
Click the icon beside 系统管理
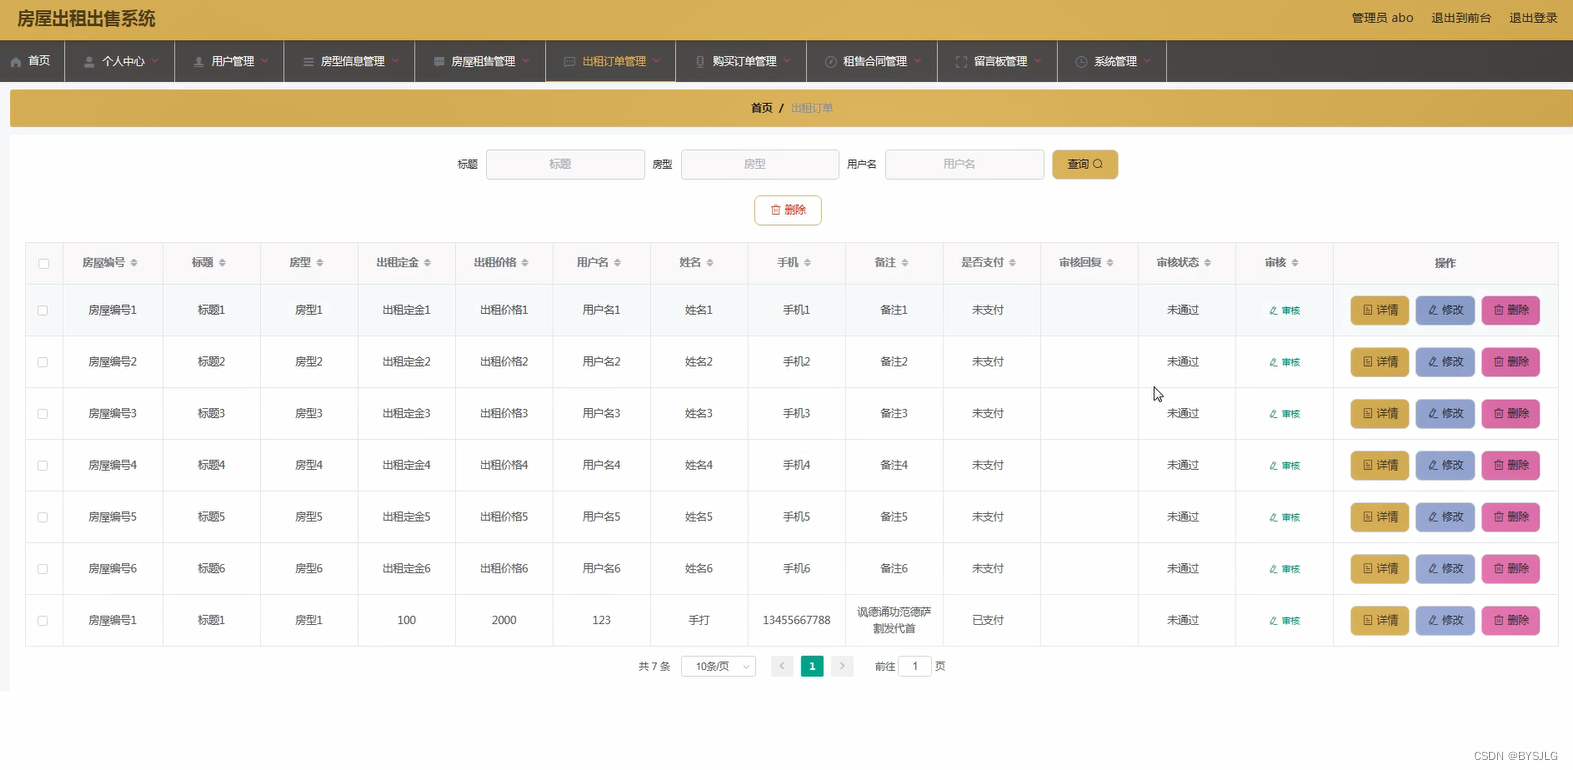pos(1081,62)
